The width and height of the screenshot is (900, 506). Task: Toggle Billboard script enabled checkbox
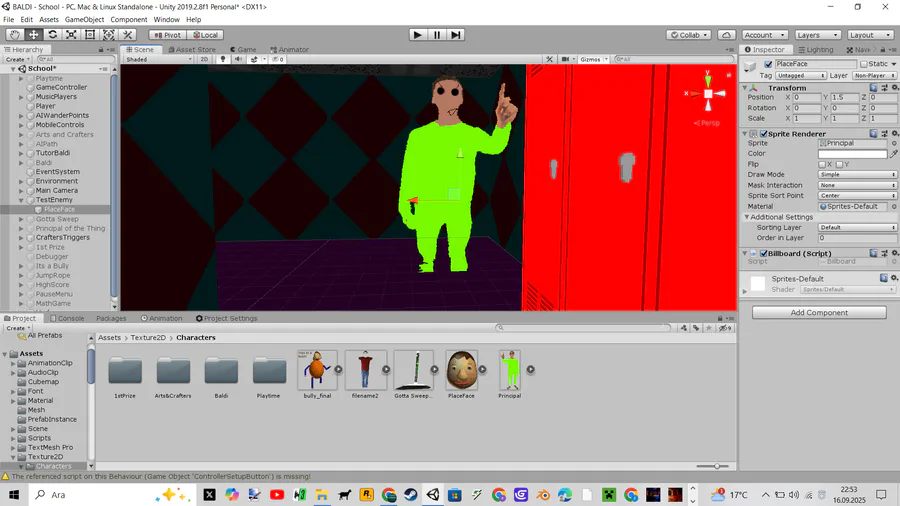pos(763,253)
